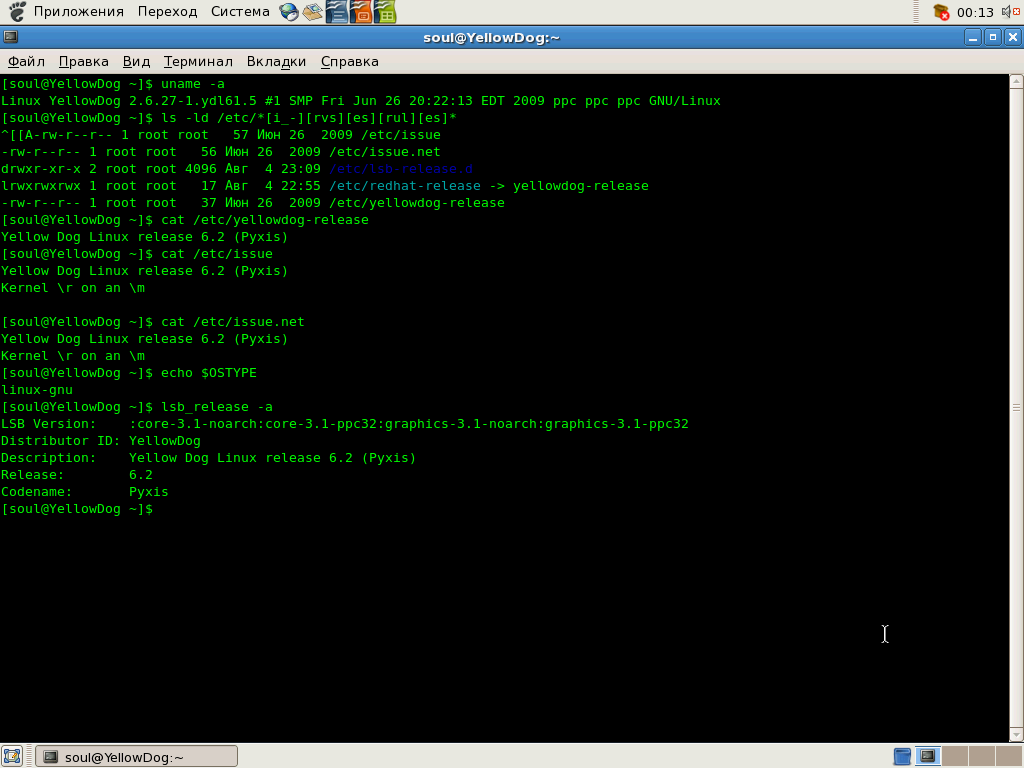
Task: Close the soul@YellowDog terminal window
Action: (x=1013, y=37)
